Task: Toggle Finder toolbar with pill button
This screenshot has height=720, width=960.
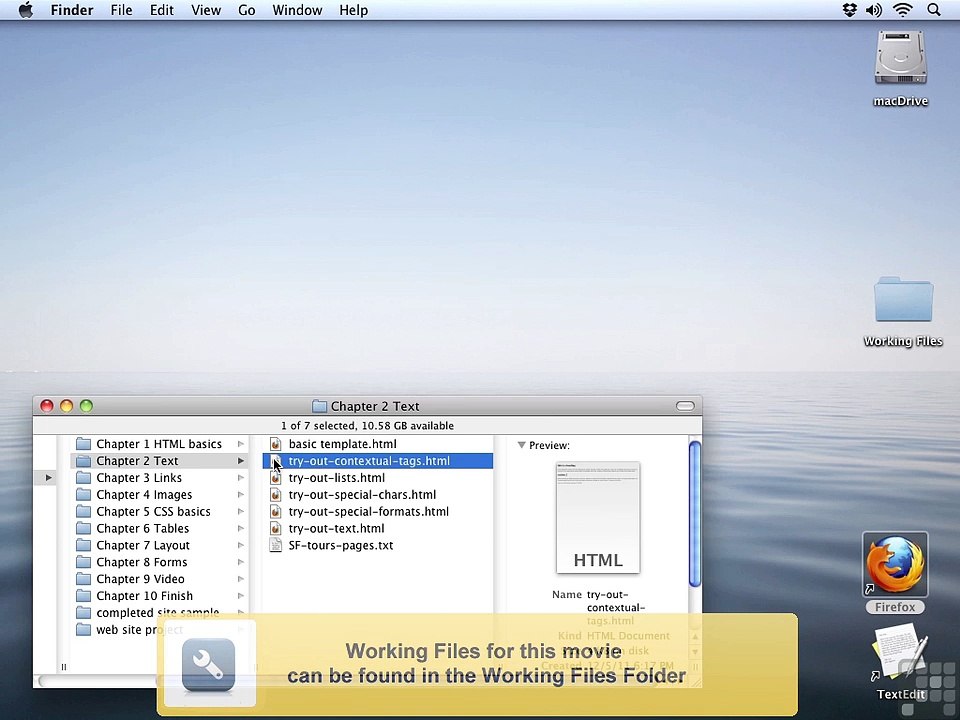Action: tap(685, 406)
